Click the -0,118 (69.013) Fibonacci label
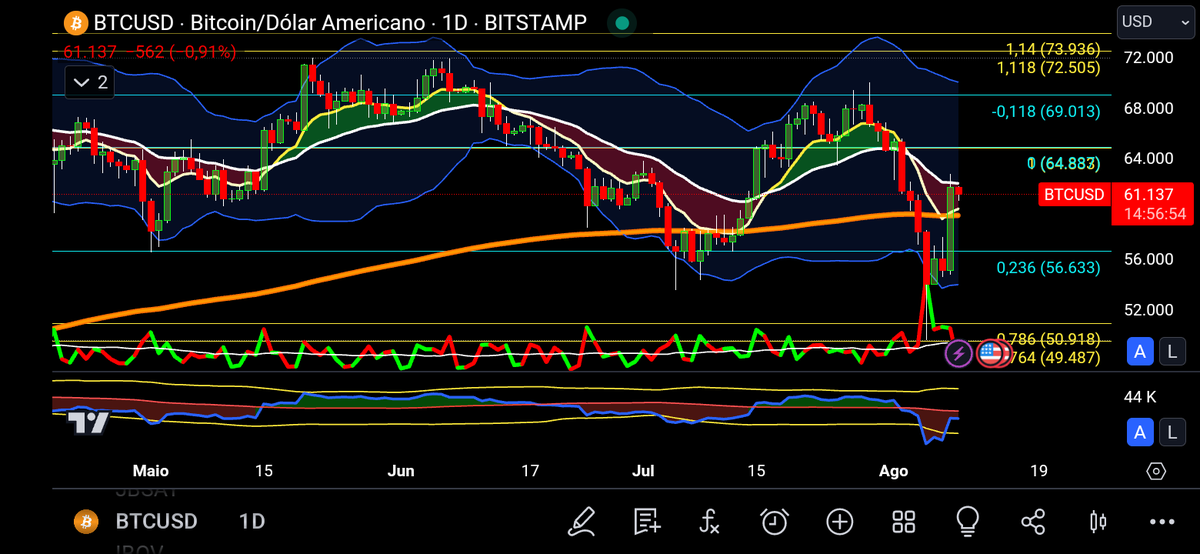The height and width of the screenshot is (554, 1200). click(1046, 112)
